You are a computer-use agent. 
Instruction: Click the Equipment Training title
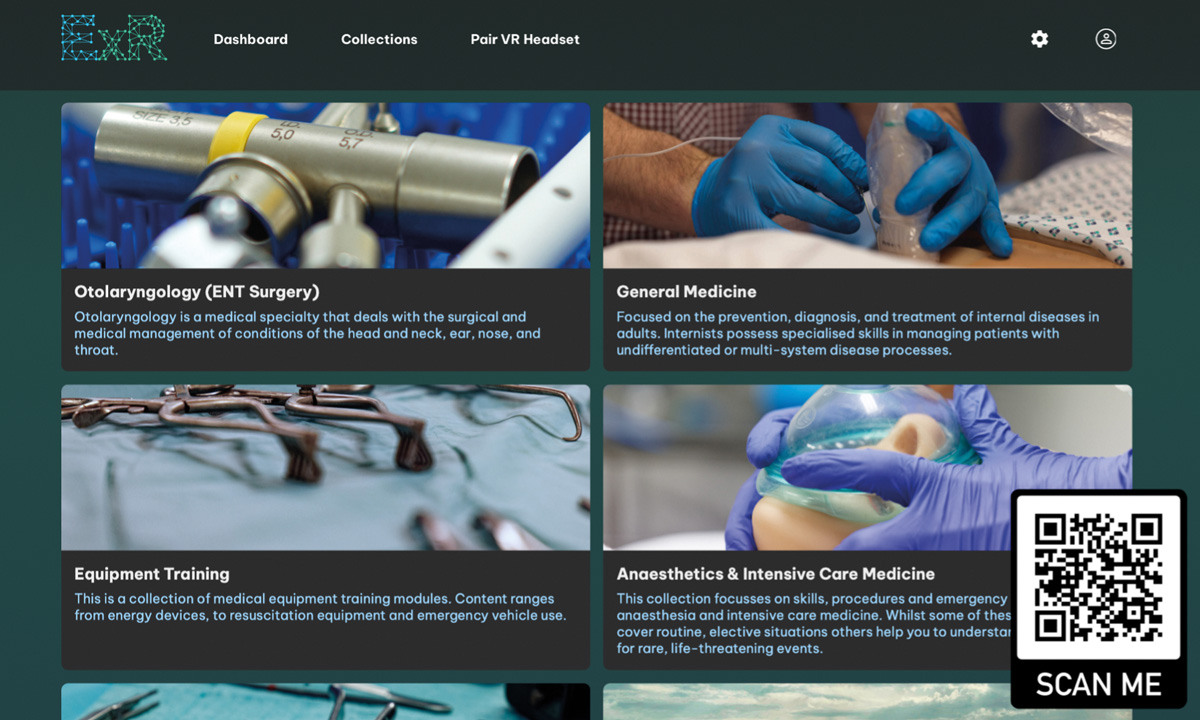coord(152,574)
